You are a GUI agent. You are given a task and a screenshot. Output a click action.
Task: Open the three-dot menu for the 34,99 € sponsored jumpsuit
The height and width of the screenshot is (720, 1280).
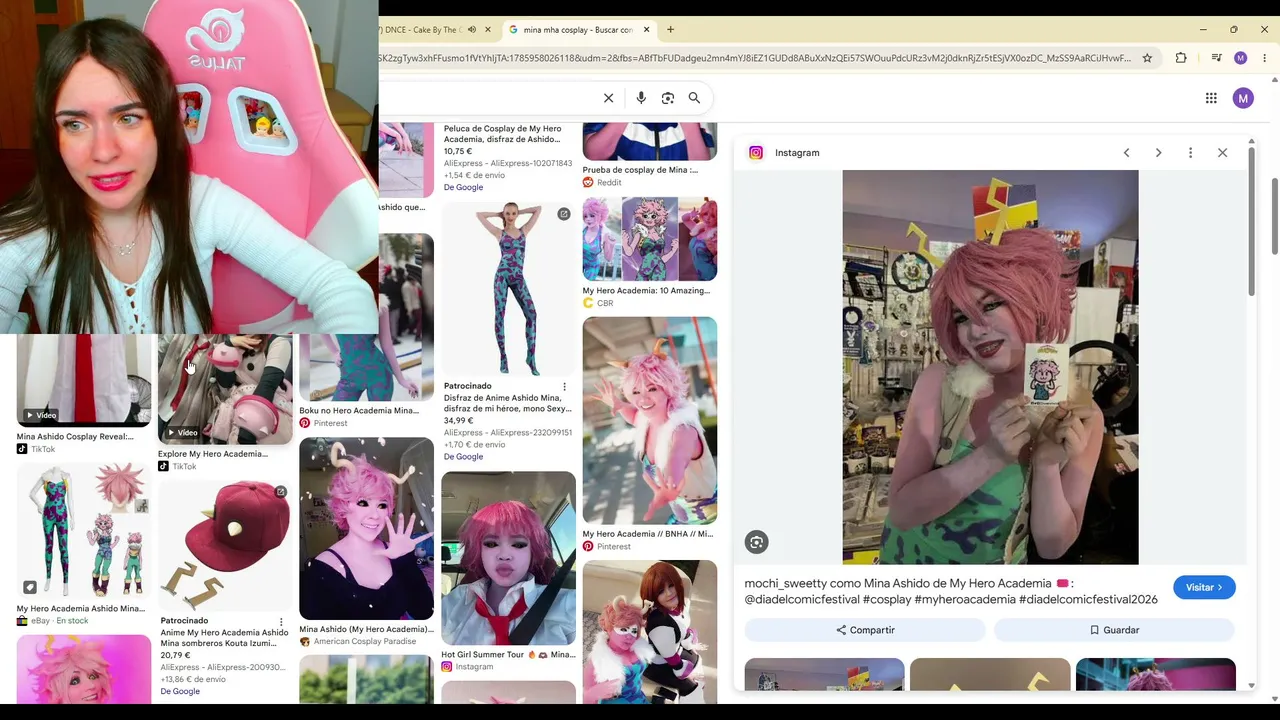pyautogui.click(x=564, y=387)
